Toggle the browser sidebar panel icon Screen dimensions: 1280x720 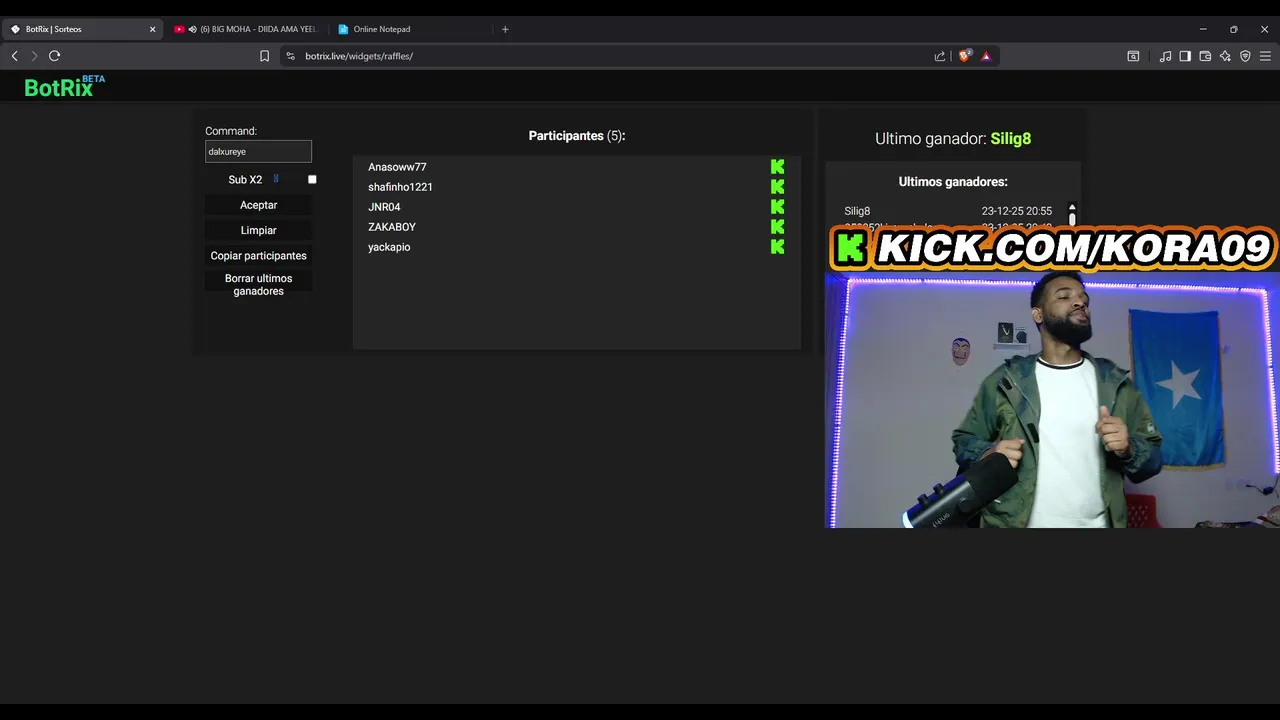coord(1185,56)
